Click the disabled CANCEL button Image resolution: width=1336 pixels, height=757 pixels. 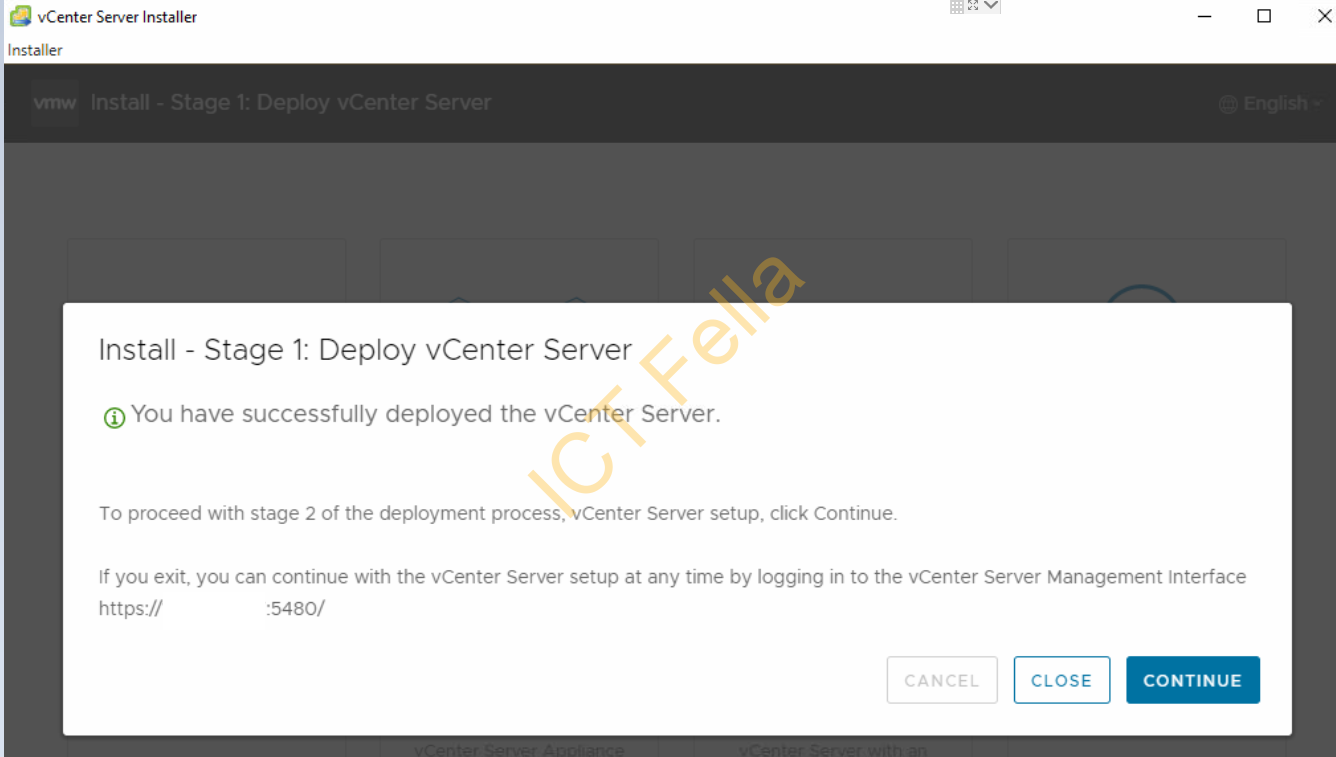tap(942, 680)
